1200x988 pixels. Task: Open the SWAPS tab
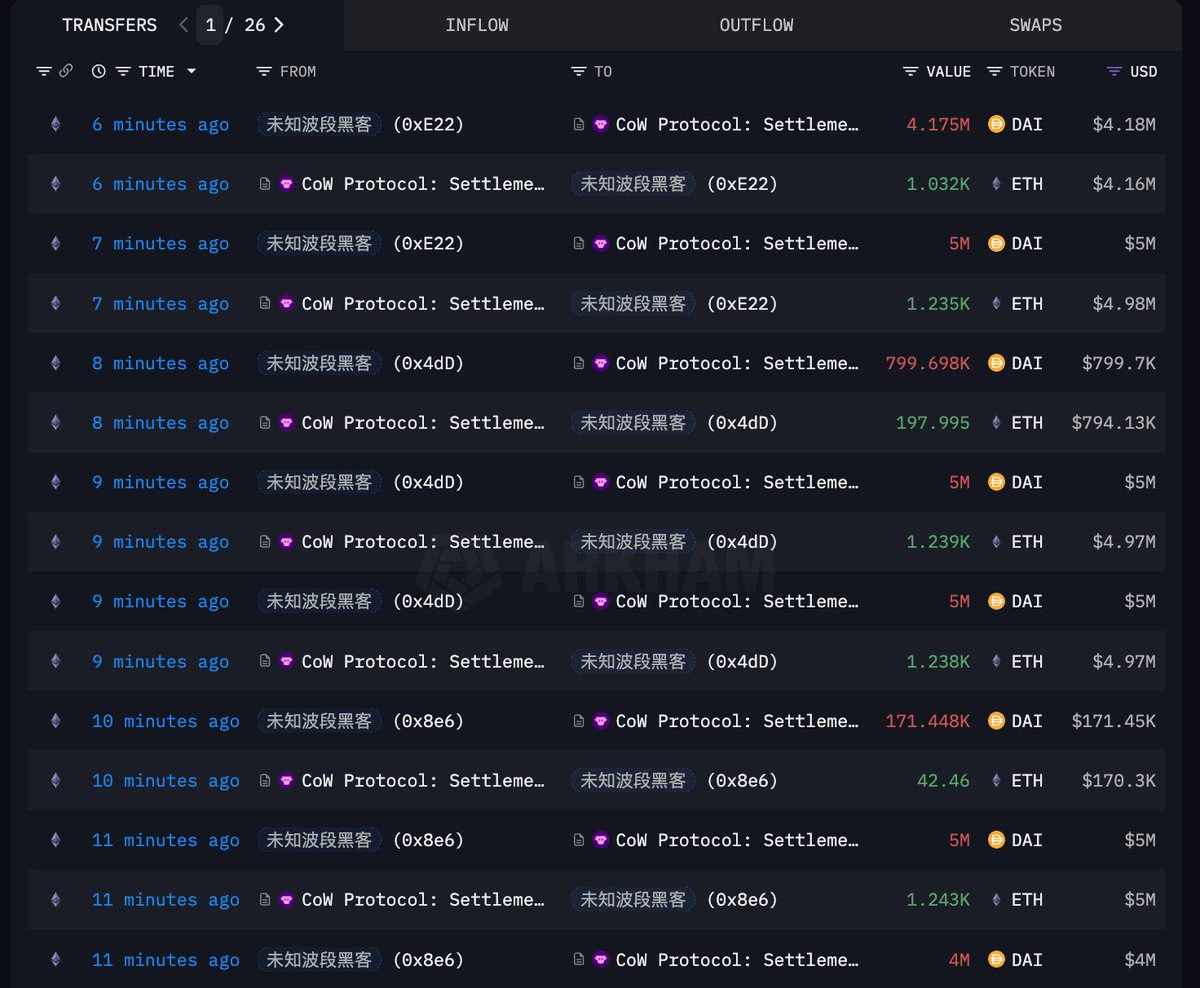[1036, 25]
